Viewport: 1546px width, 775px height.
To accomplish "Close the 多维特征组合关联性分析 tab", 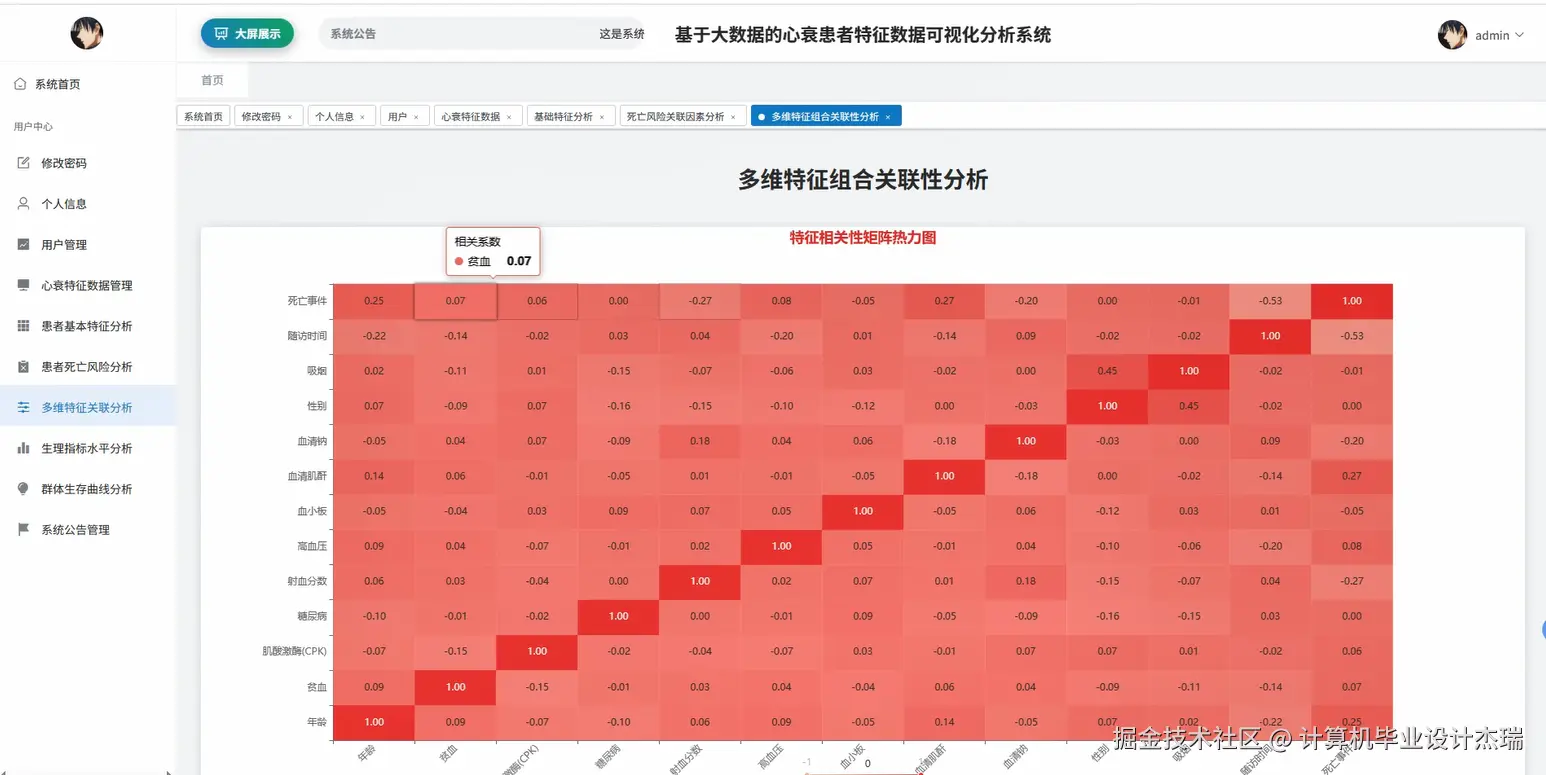I will pos(888,117).
